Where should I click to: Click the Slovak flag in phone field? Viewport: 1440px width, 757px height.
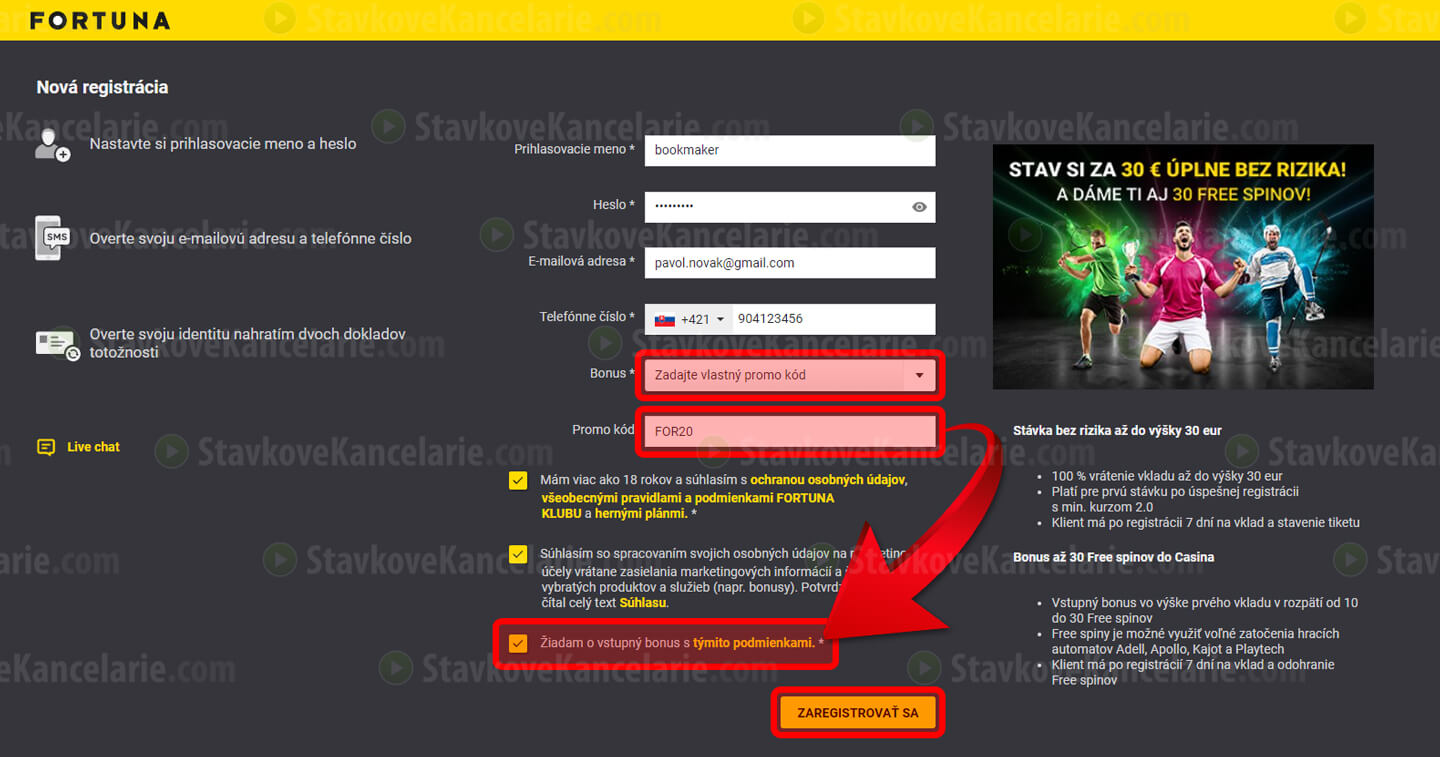pyautogui.click(x=664, y=320)
